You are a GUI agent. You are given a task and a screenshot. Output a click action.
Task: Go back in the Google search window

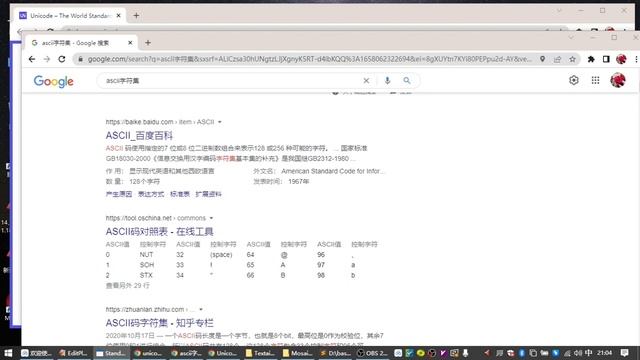32,59
